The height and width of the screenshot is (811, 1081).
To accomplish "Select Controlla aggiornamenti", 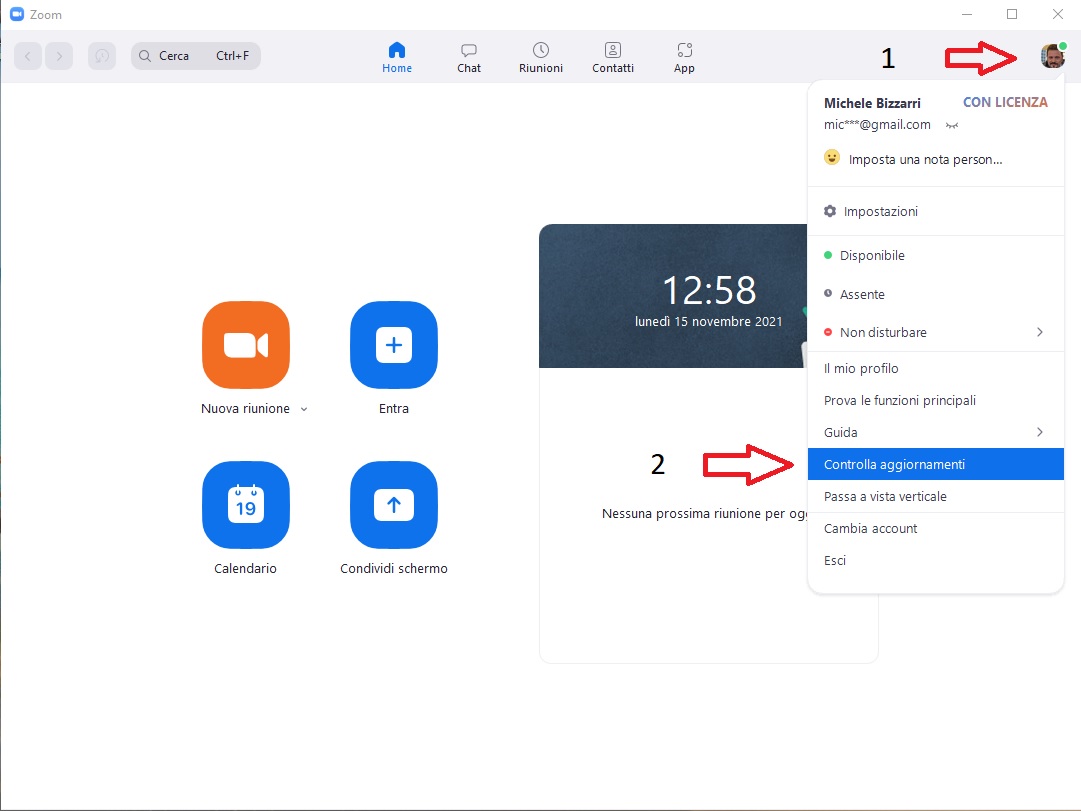I will (936, 464).
